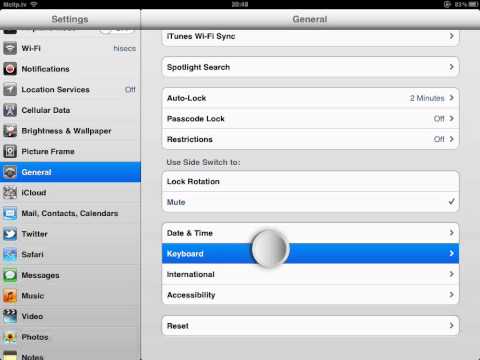The image size is (480, 360).
Task: Open Passcode Lock chevron
Action: tap(452, 119)
